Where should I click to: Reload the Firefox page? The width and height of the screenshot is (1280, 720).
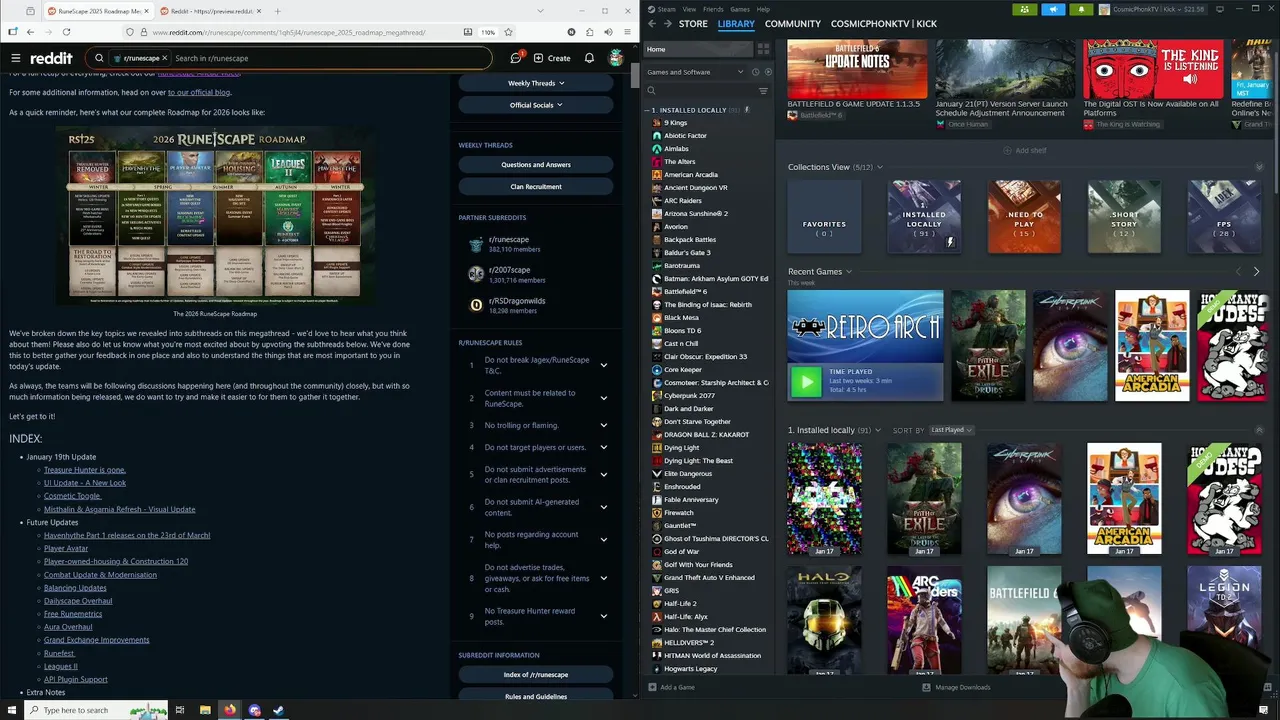[x=66, y=32]
